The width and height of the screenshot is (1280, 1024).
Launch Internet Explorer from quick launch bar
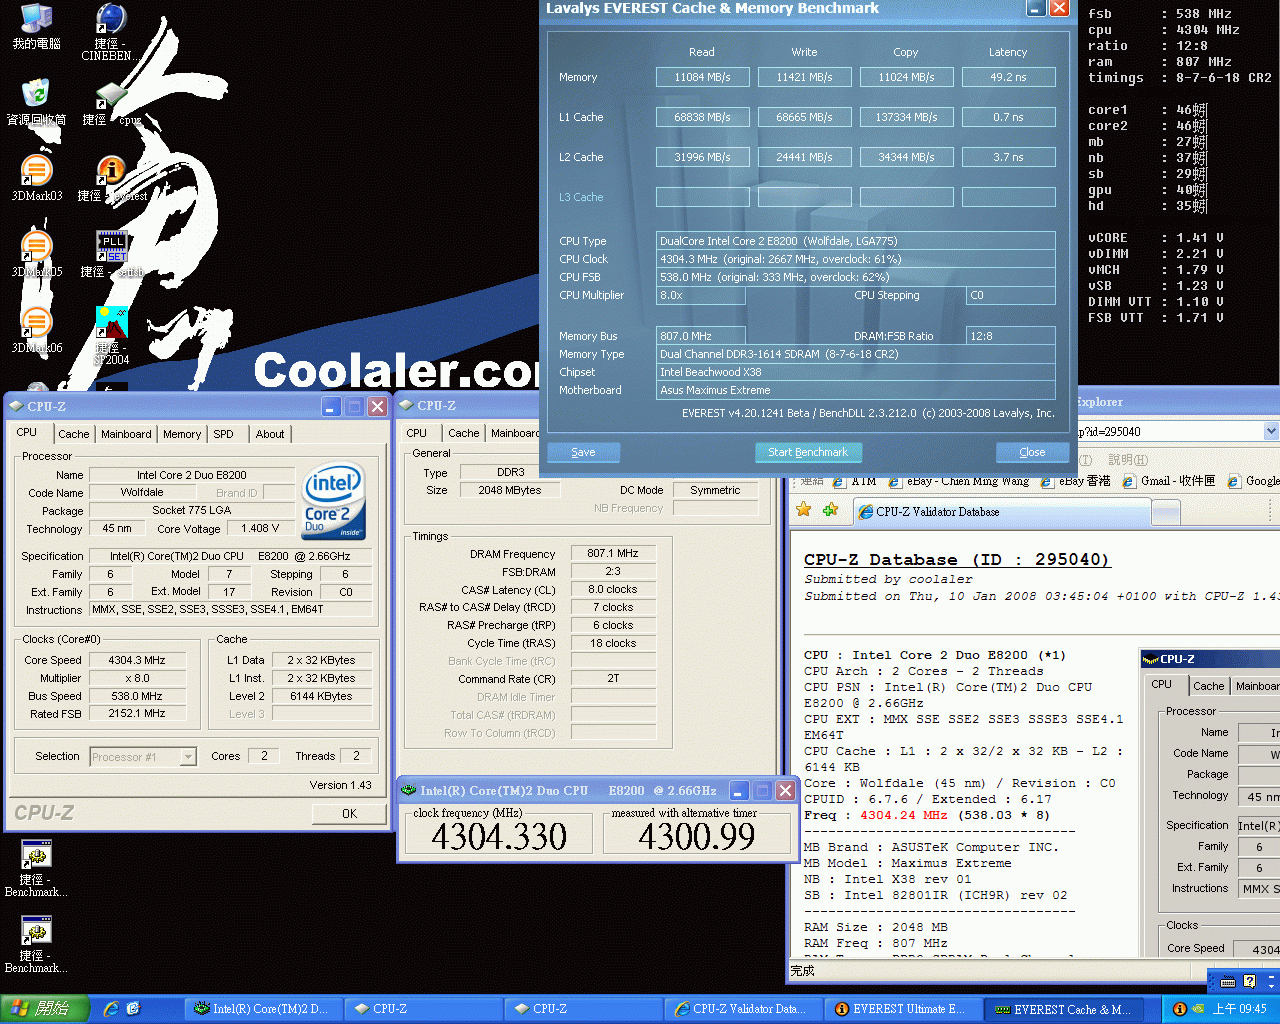[x=110, y=1009]
